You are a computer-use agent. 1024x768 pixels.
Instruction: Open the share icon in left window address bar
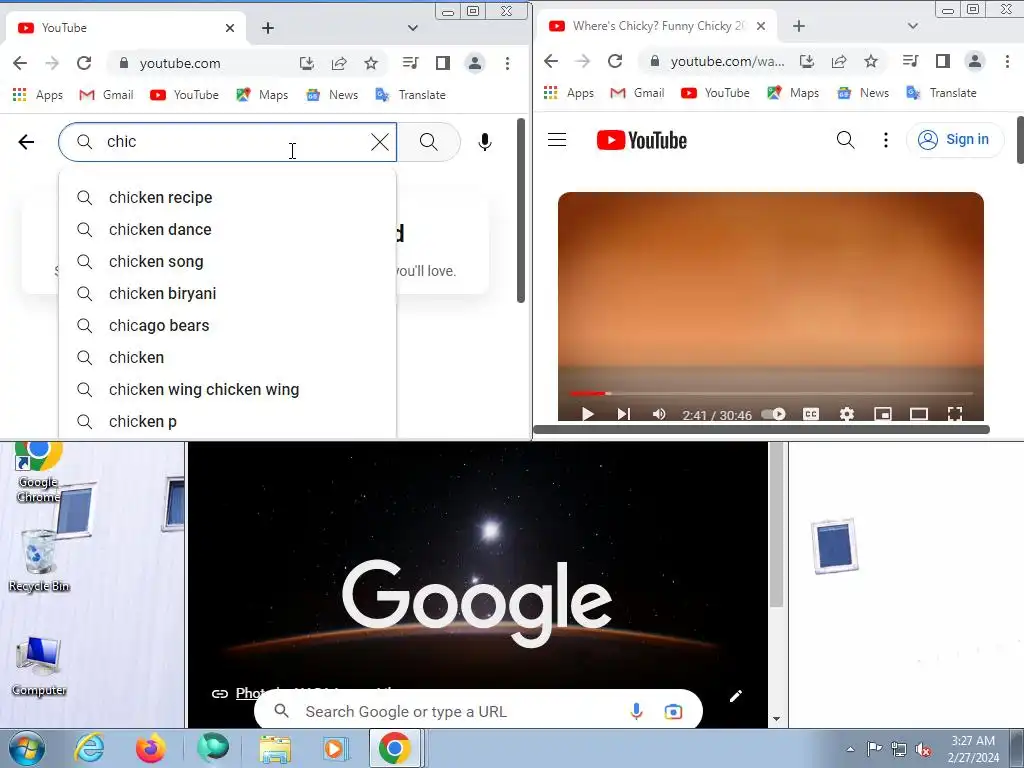coord(339,63)
